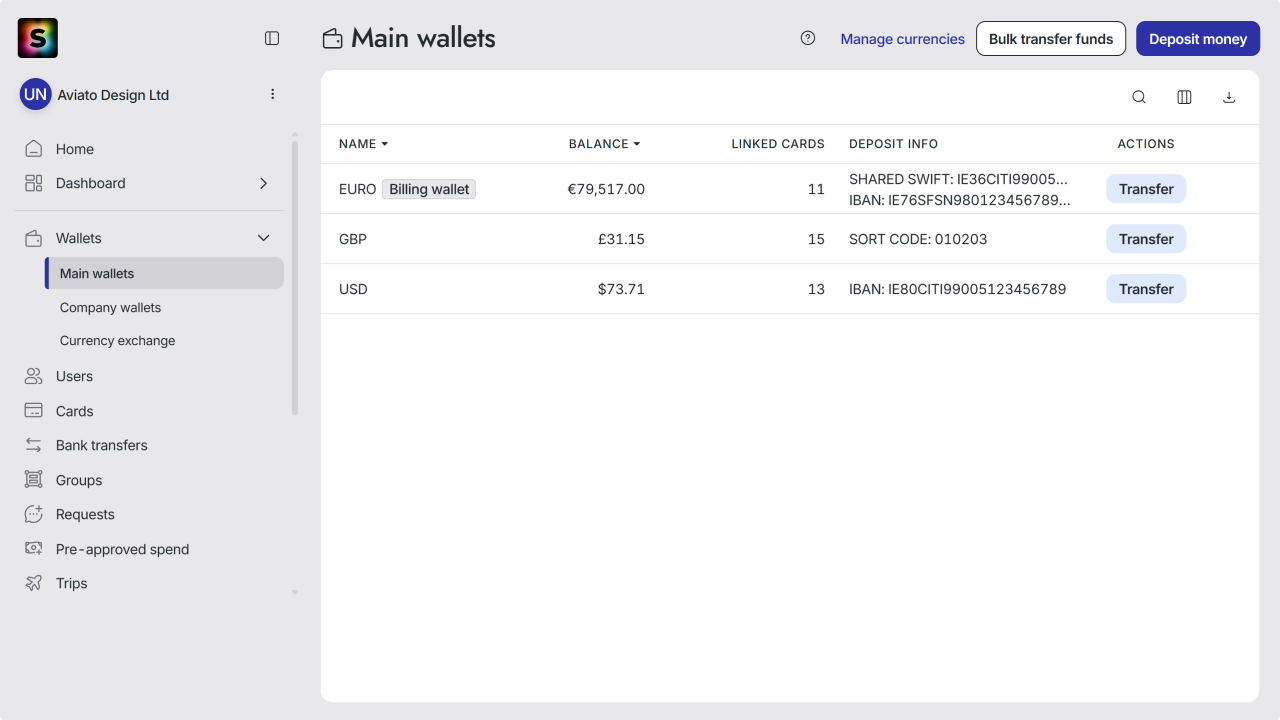Image resolution: width=1280 pixels, height=720 pixels.
Task: Click the Home icon in the sidebar
Action: click(34, 149)
